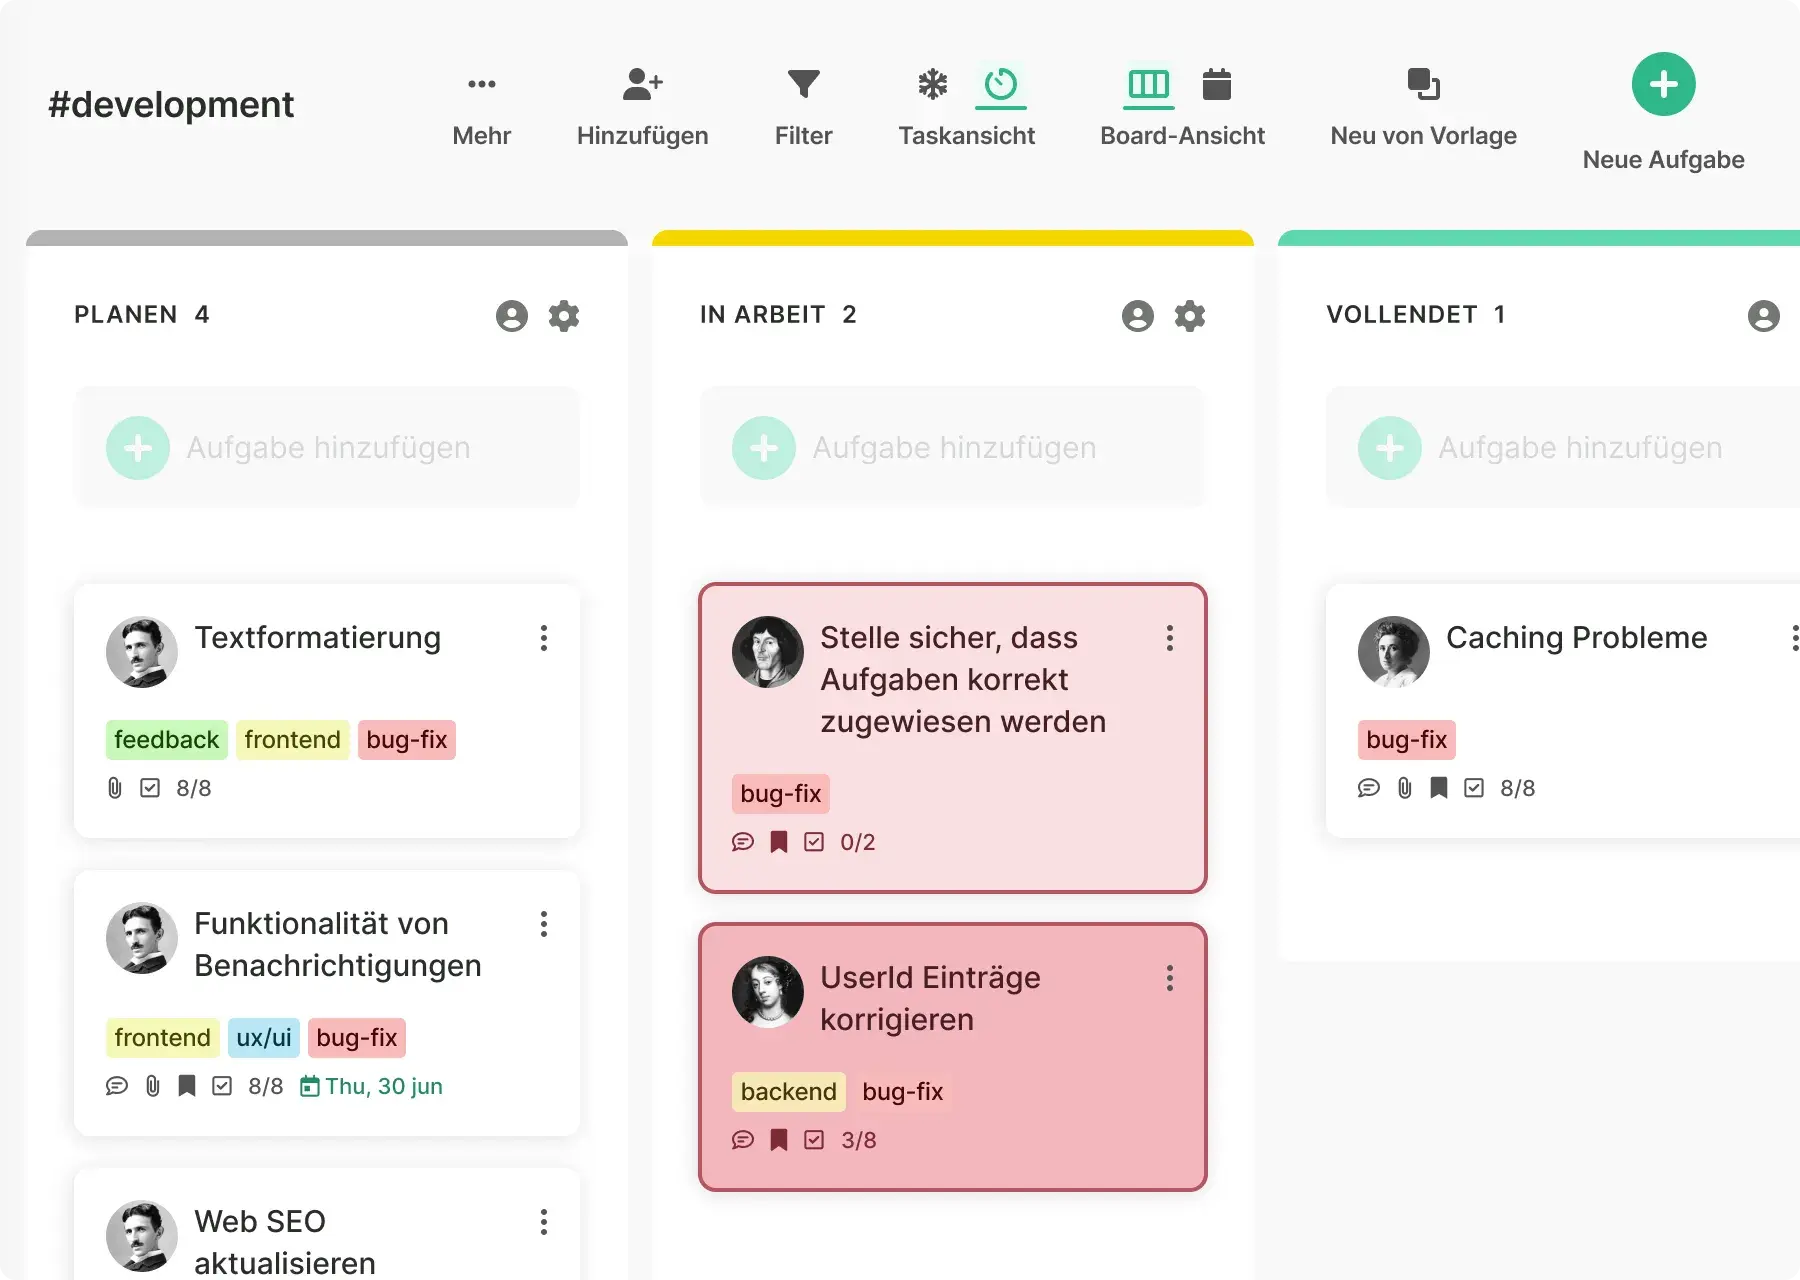This screenshot has height=1280, width=1800.
Task: Click the 0/2 checklist icon on Stelle sicher card
Action: point(814,842)
